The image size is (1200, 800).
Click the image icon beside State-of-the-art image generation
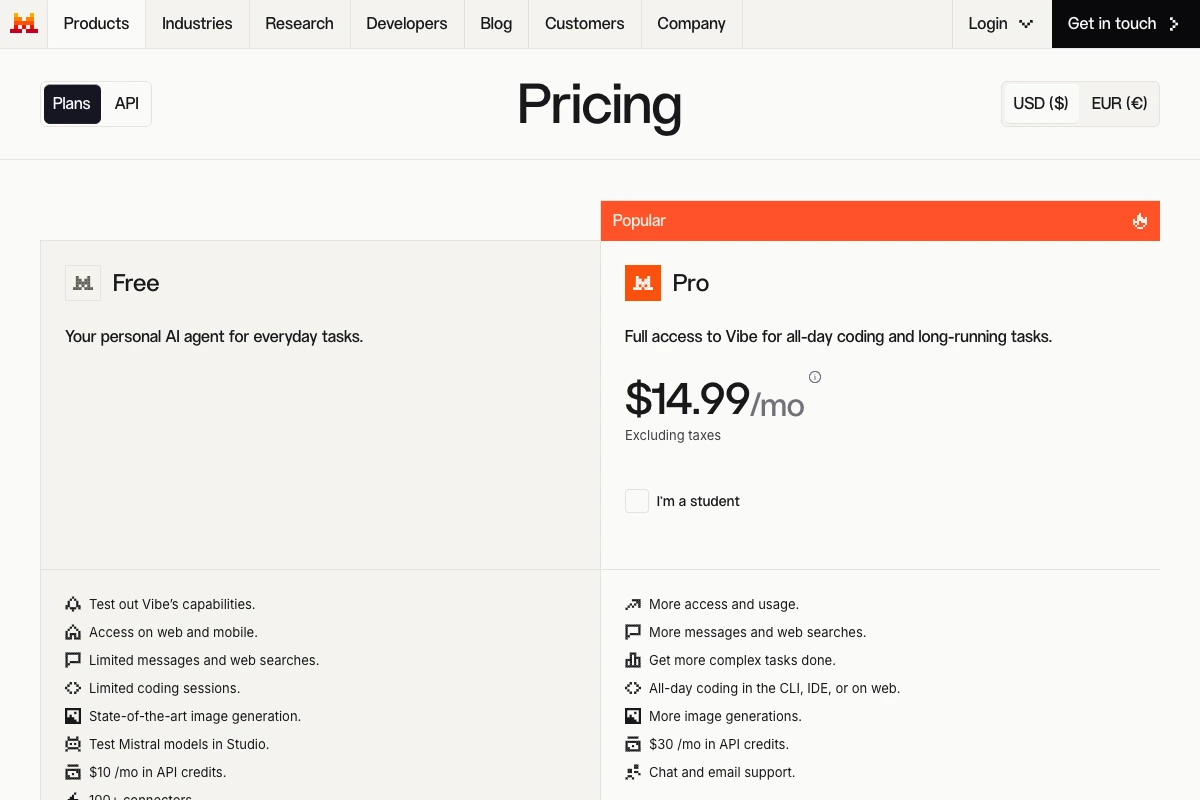(73, 716)
